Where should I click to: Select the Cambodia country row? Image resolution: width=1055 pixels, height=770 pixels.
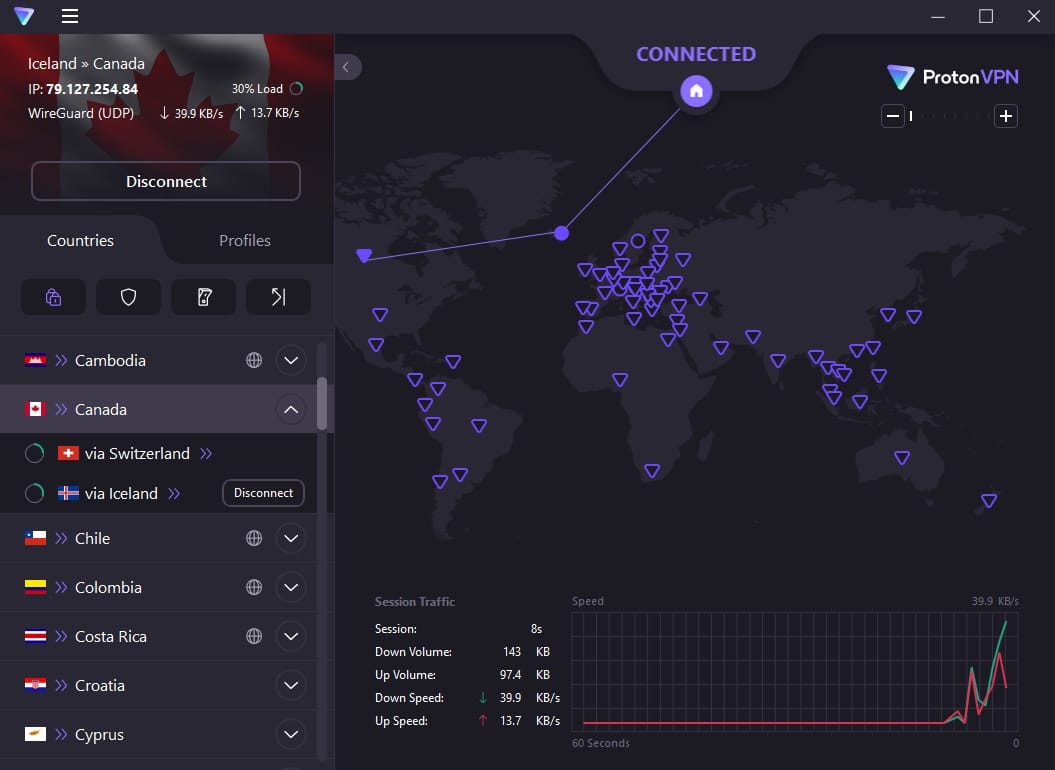coord(158,360)
